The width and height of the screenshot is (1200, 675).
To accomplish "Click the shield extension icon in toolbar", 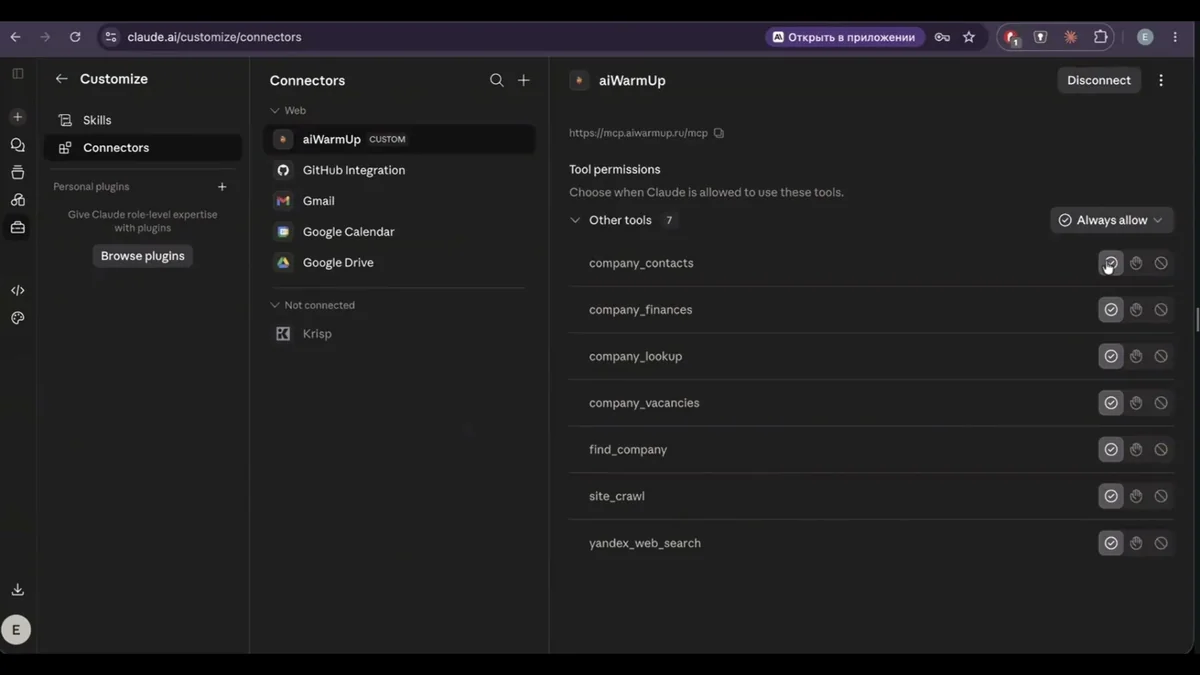I will click(x=1041, y=37).
